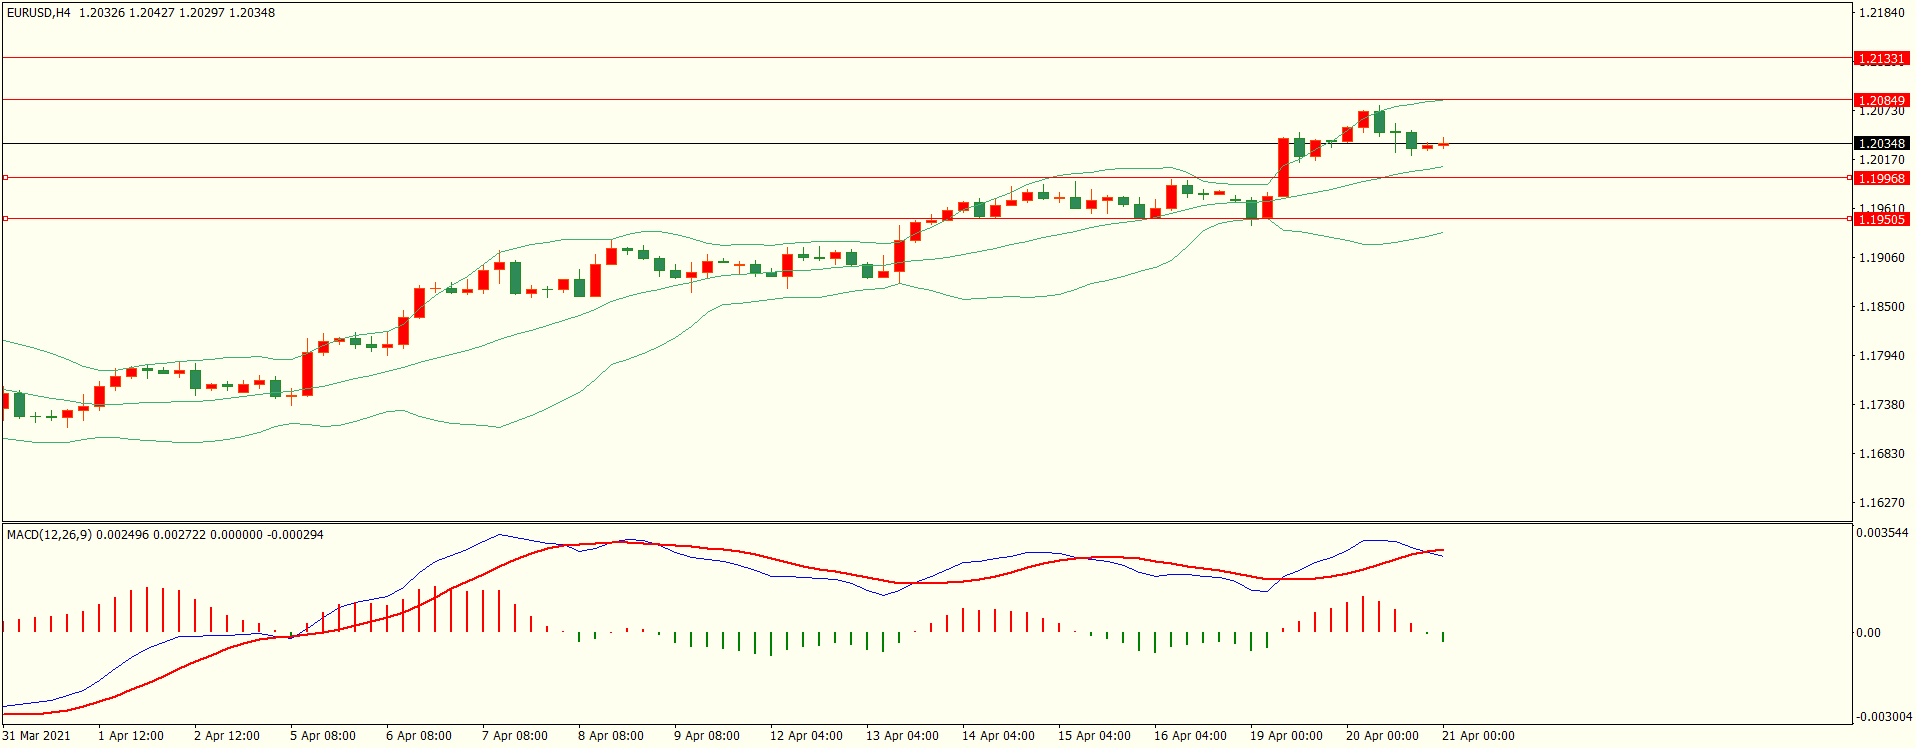Viewport: 1916px width, 748px height.
Task: Click the 1.18500 price scale value
Action: coord(1881,307)
